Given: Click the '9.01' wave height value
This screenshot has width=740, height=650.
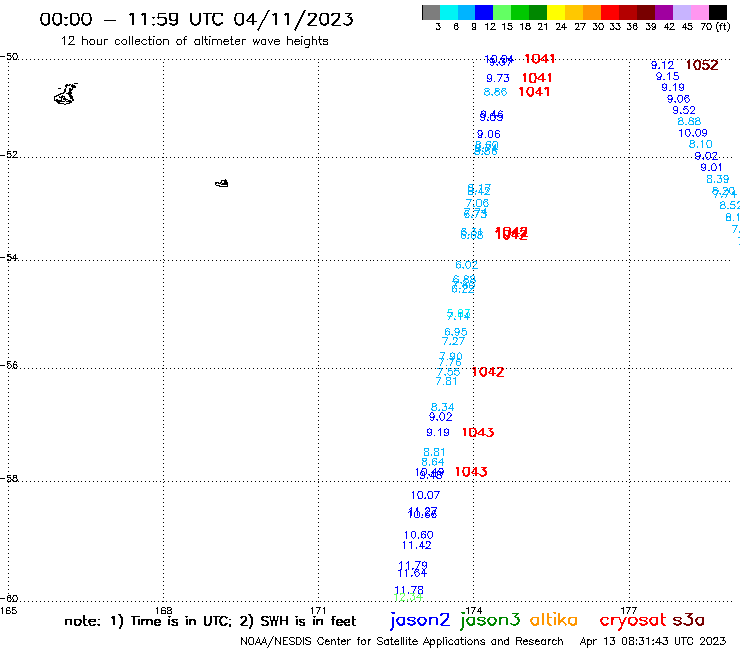Looking at the screenshot, I should [x=711, y=168].
